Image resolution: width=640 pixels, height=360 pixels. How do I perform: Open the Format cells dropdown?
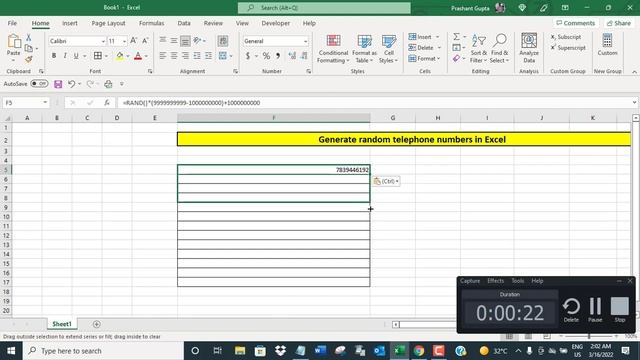point(424,59)
